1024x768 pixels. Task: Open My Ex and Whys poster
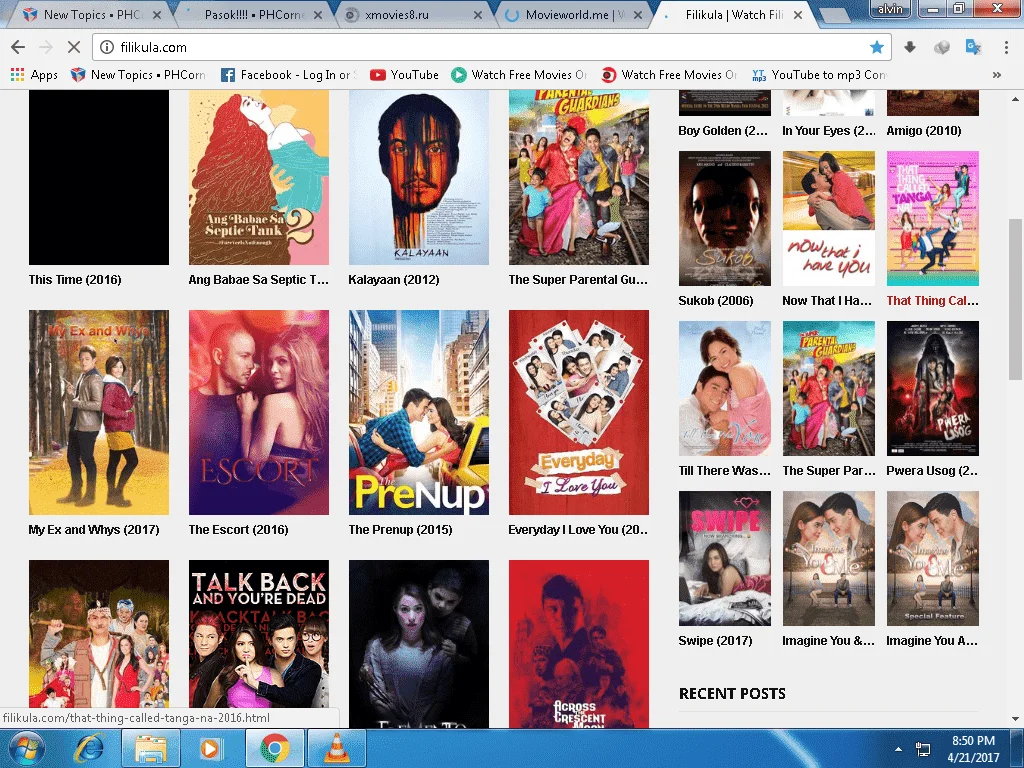coord(99,412)
